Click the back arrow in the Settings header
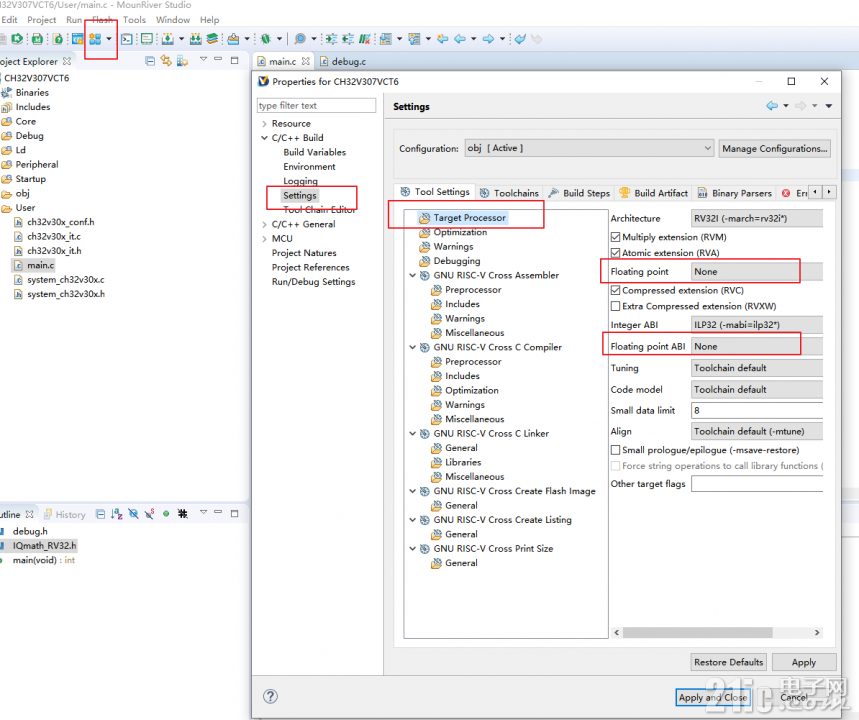This screenshot has height=720, width=859. tap(772, 106)
